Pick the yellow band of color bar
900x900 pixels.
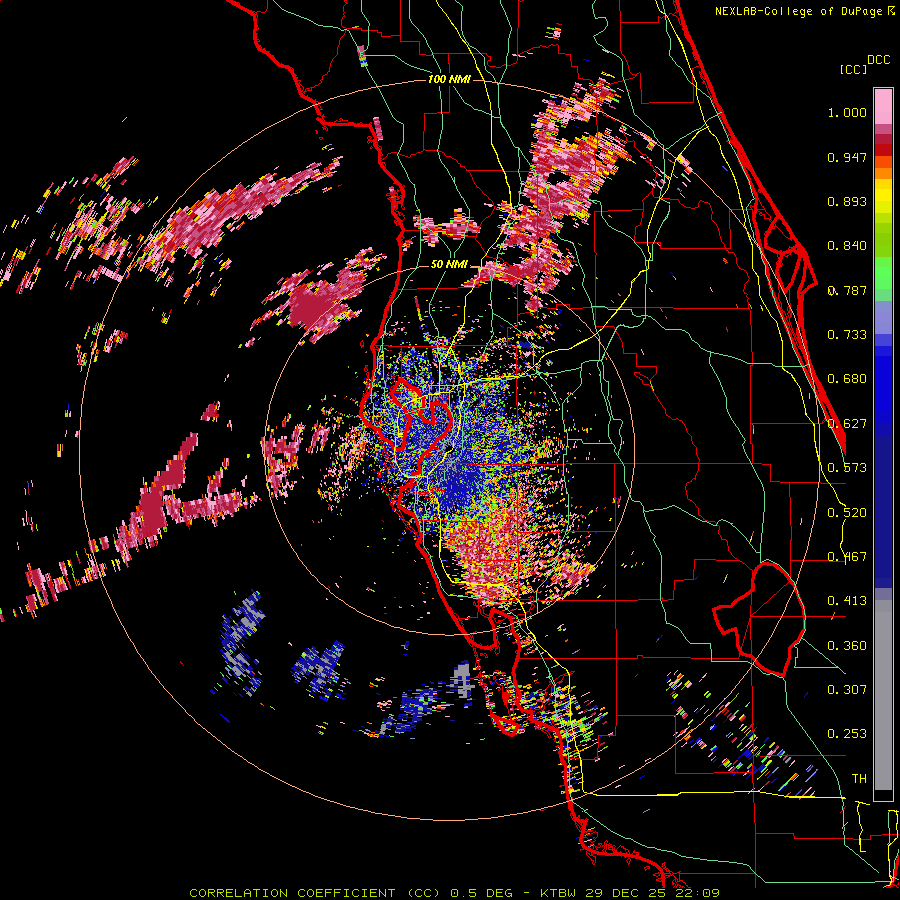[883, 198]
